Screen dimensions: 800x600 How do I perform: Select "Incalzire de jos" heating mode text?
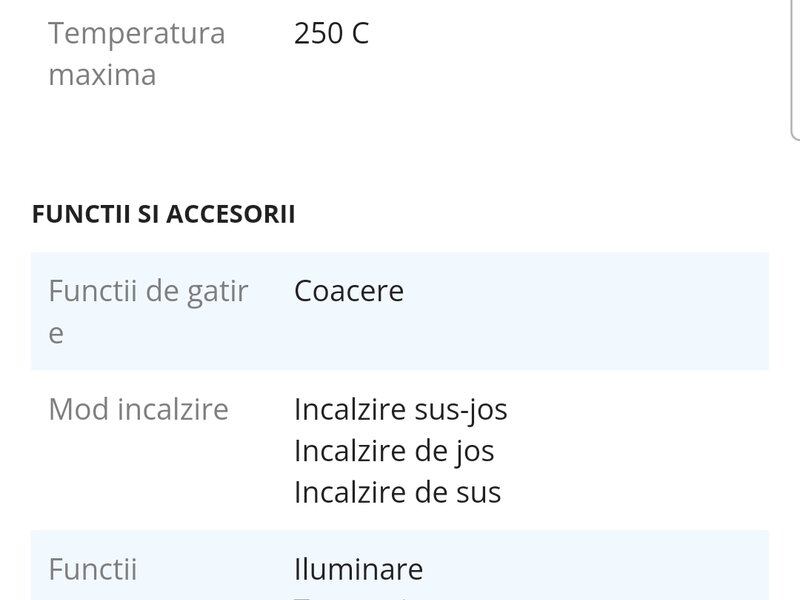pyautogui.click(x=394, y=451)
